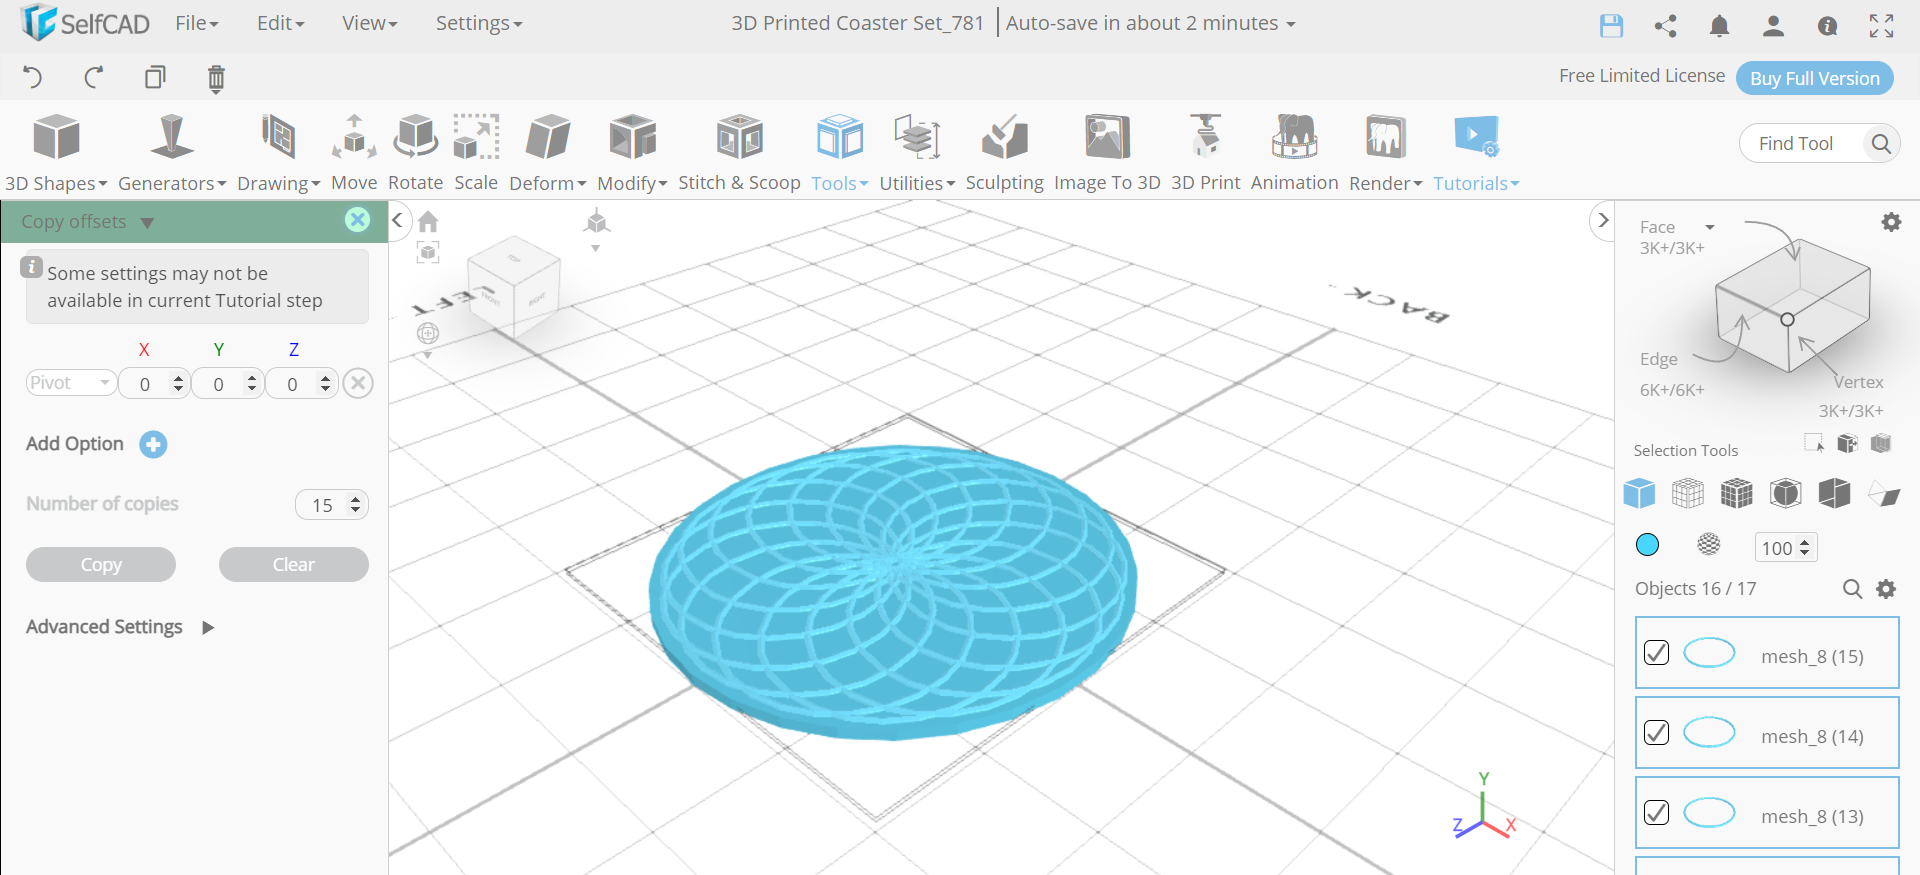The width and height of the screenshot is (1920, 875).
Task: Open the Edit menu
Action: tap(280, 23)
